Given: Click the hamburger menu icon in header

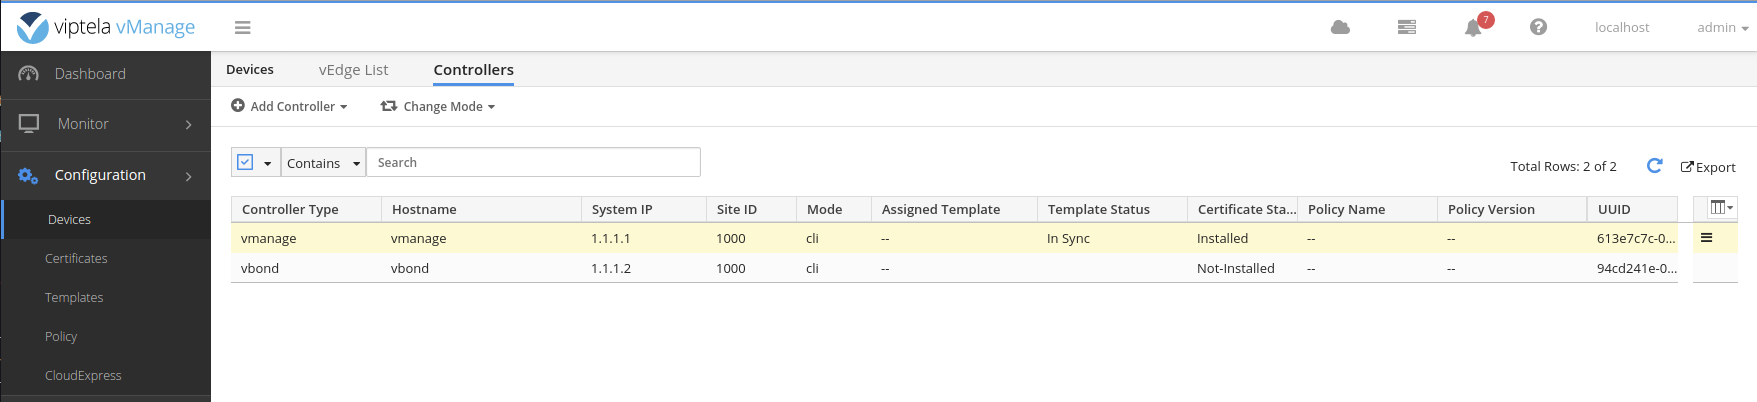Looking at the screenshot, I should [242, 28].
